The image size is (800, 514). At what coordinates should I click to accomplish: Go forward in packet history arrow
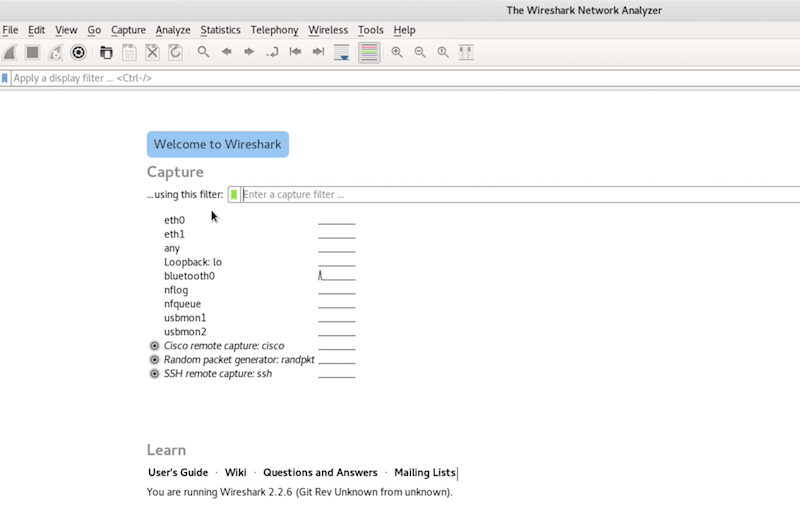pos(249,52)
